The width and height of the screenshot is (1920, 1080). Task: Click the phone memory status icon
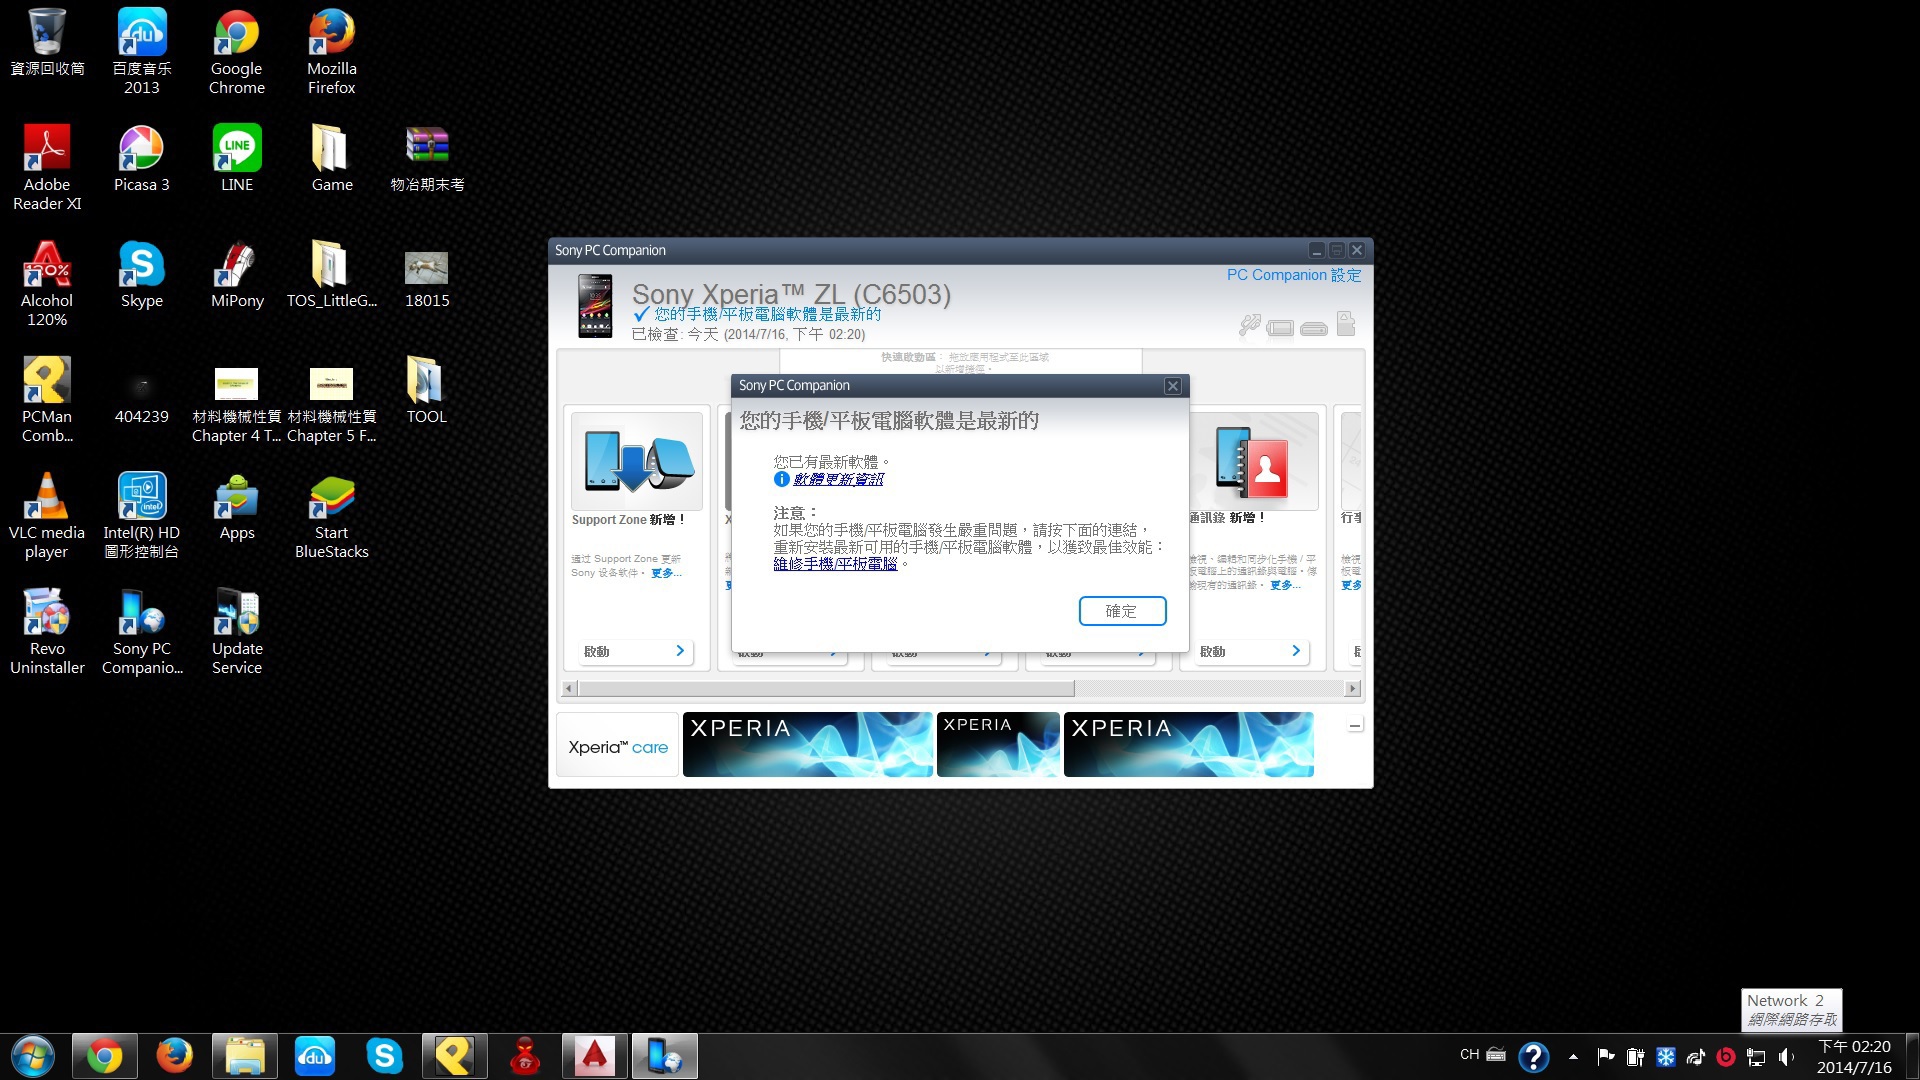[1280, 327]
